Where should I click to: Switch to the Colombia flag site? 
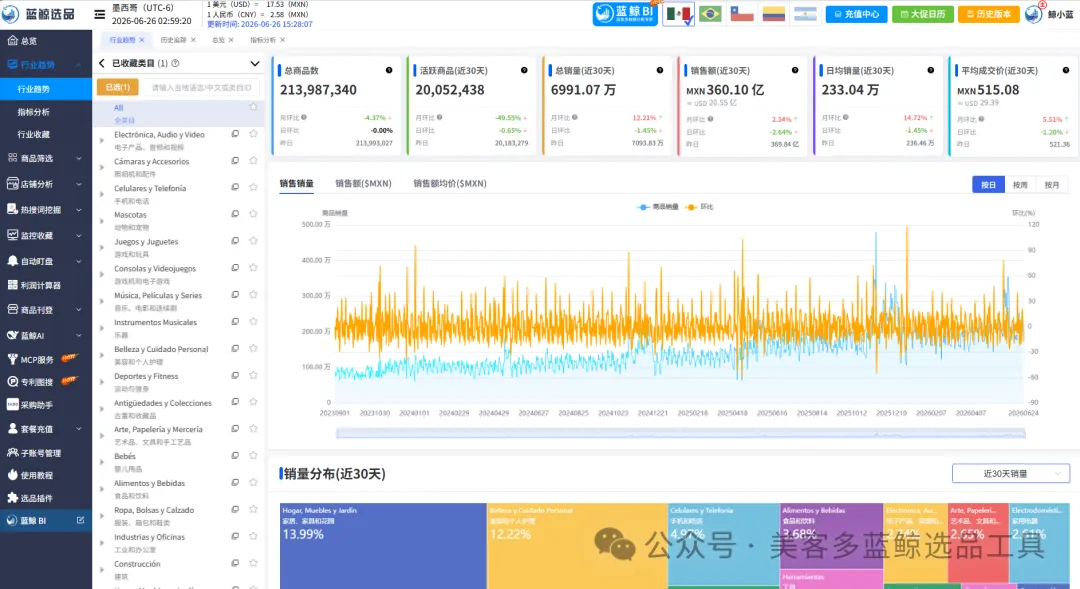(773, 14)
